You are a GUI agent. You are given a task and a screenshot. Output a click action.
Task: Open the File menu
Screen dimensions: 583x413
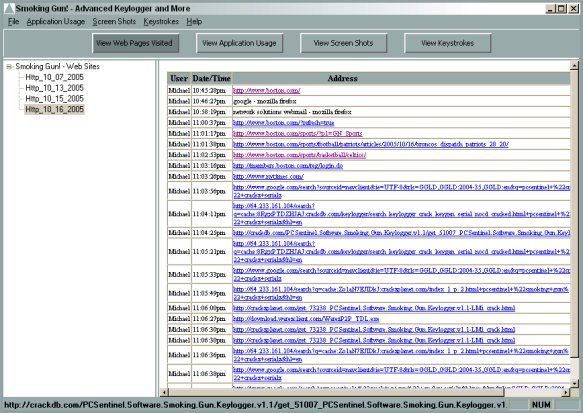click(x=13, y=22)
